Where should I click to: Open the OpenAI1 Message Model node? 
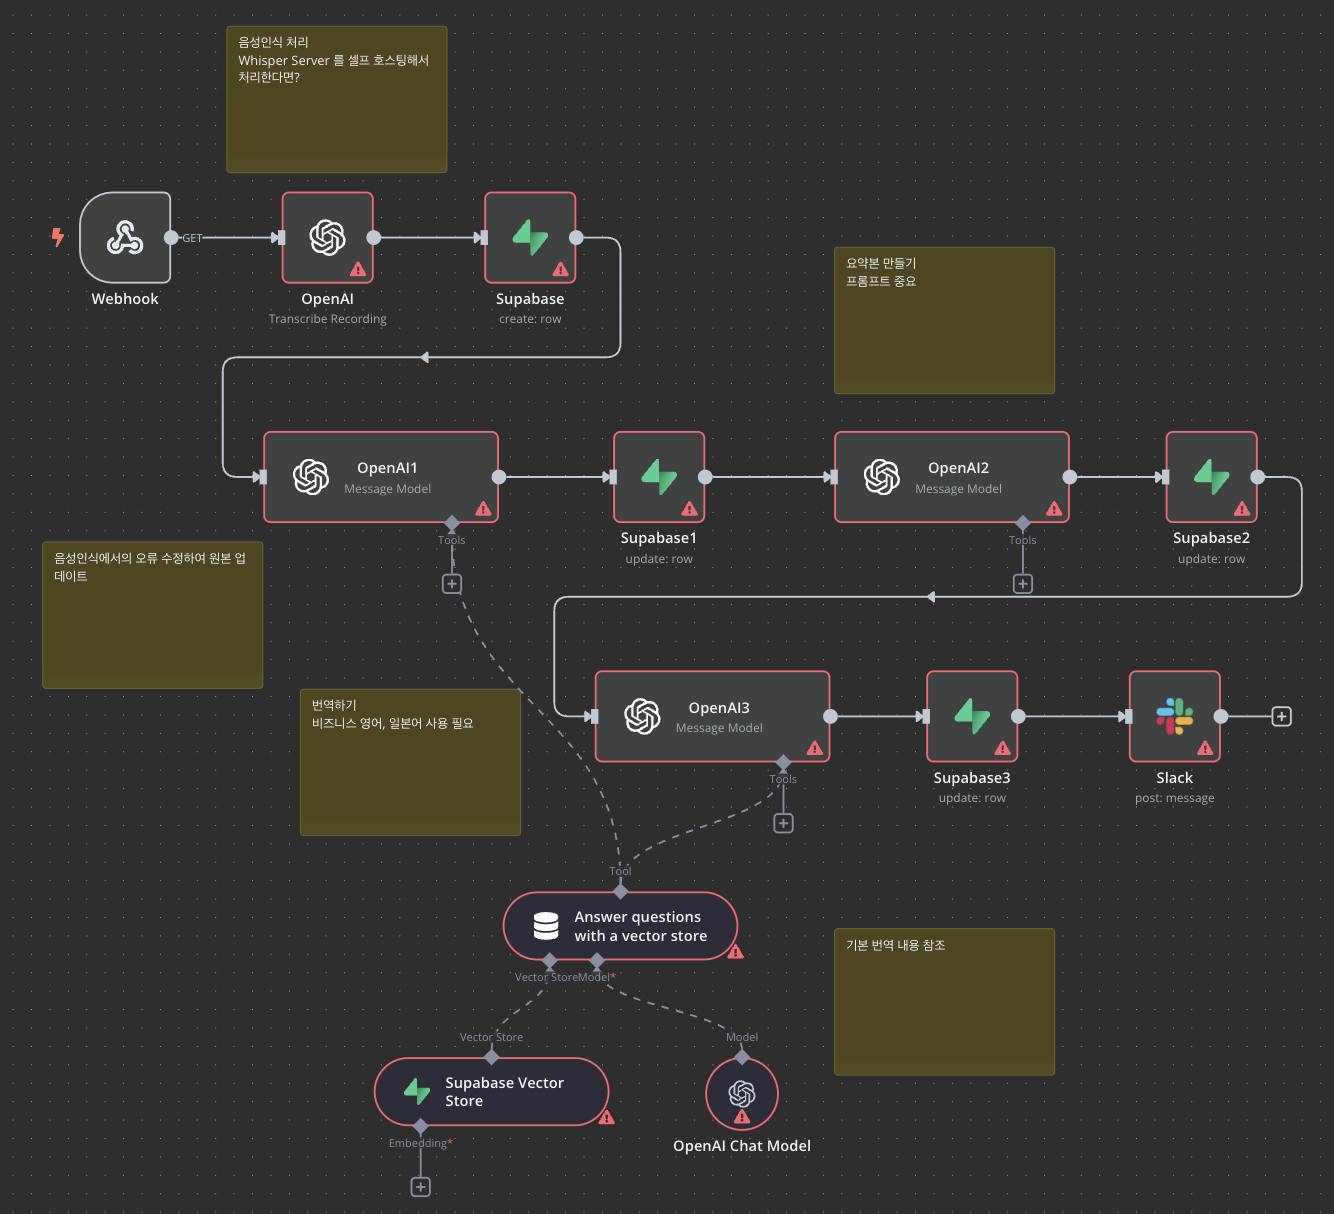(x=381, y=477)
